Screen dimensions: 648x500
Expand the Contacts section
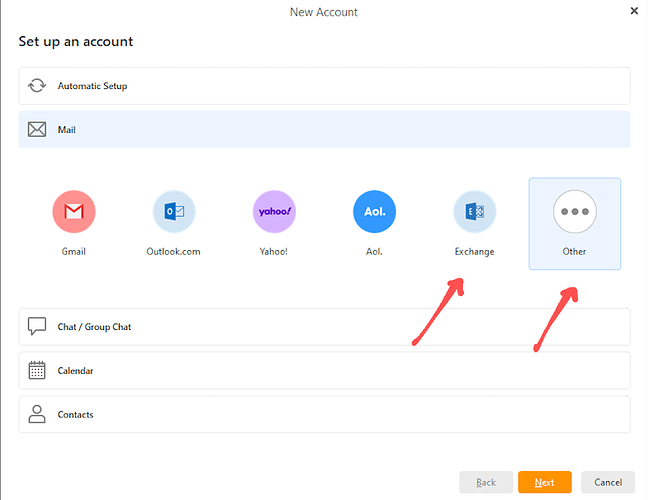[324, 414]
